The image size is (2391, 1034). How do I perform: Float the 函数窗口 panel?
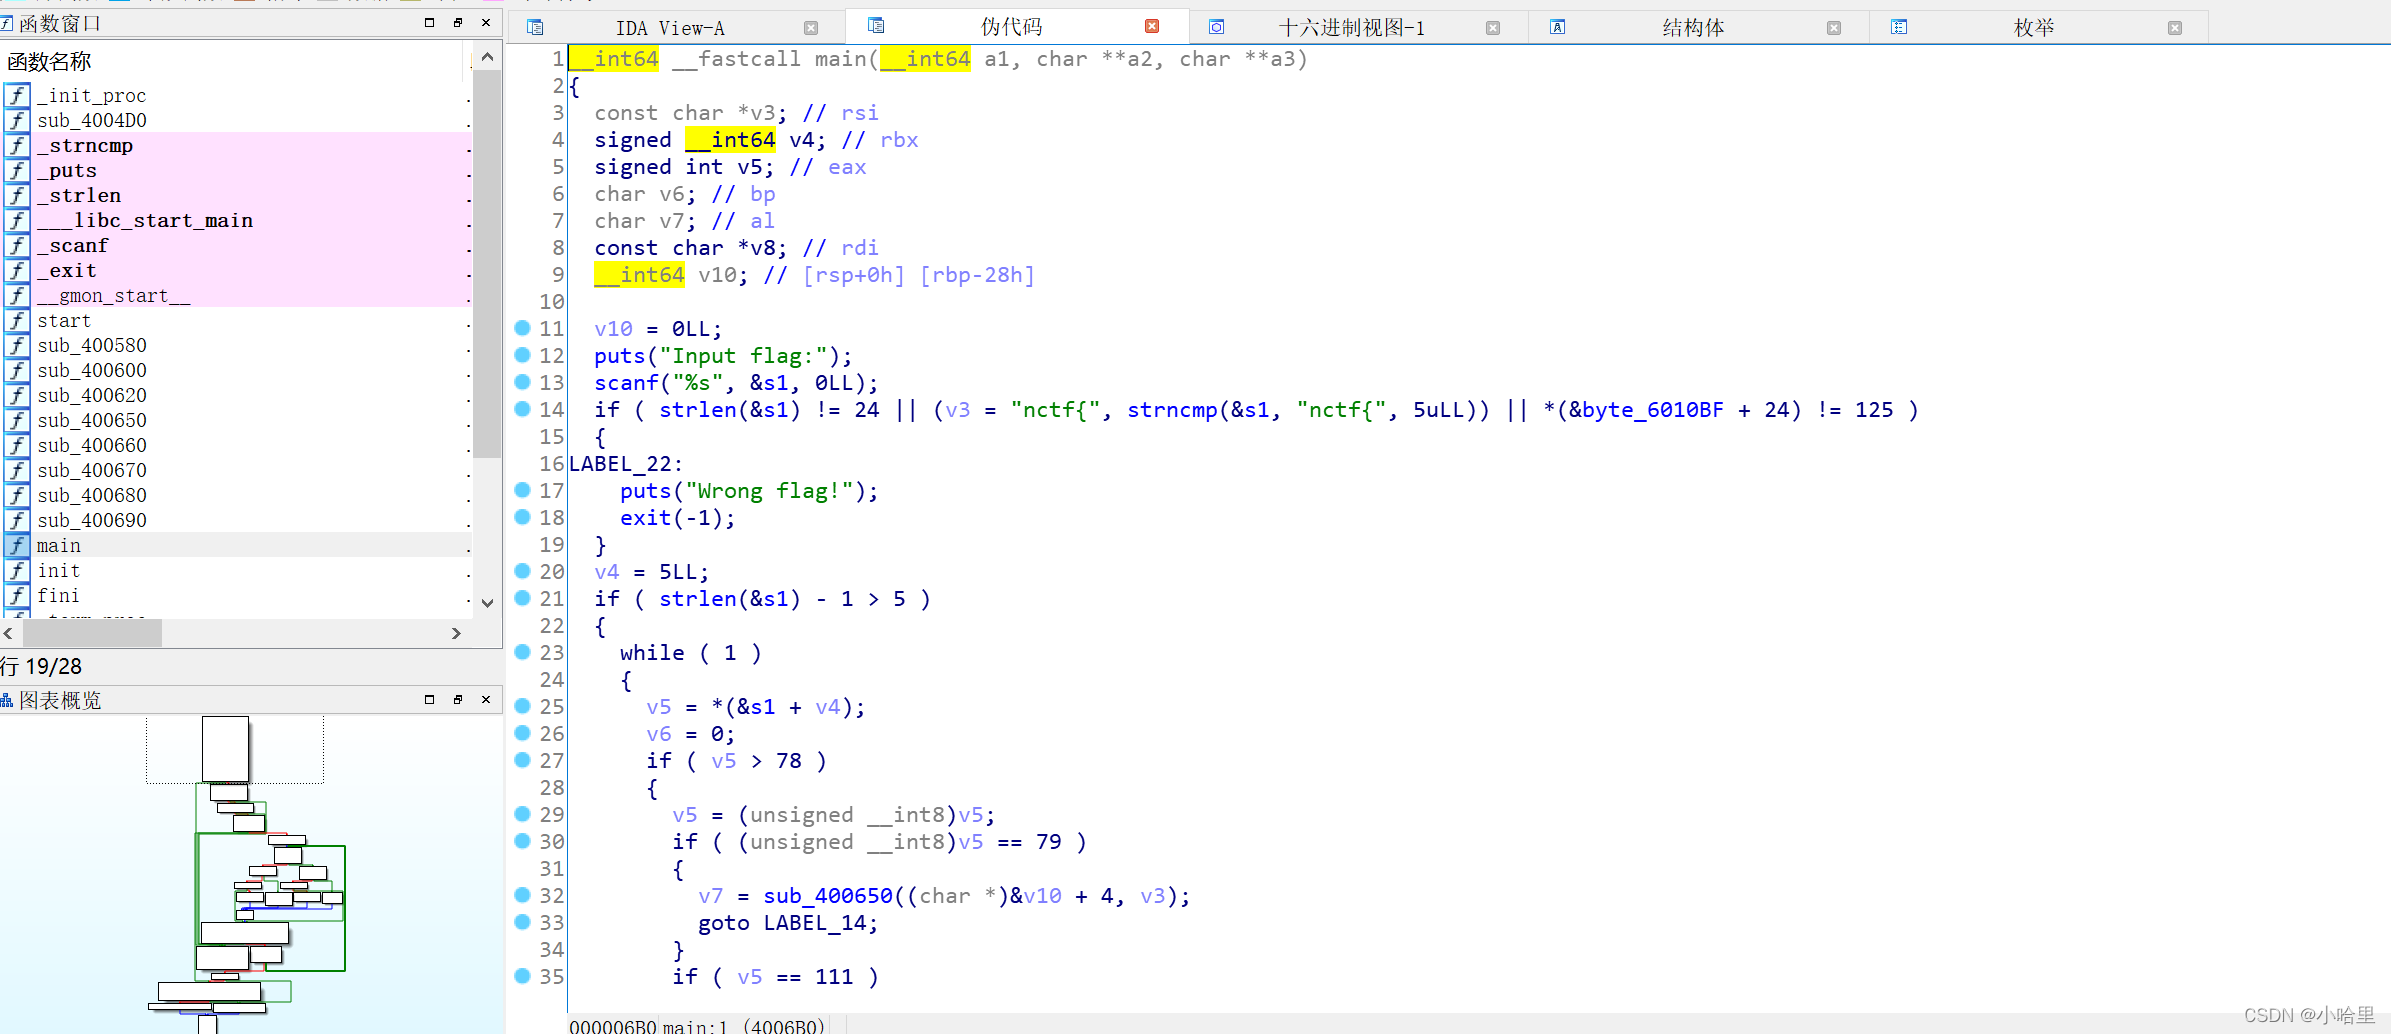pyautogui.click(x=458, y=22)
